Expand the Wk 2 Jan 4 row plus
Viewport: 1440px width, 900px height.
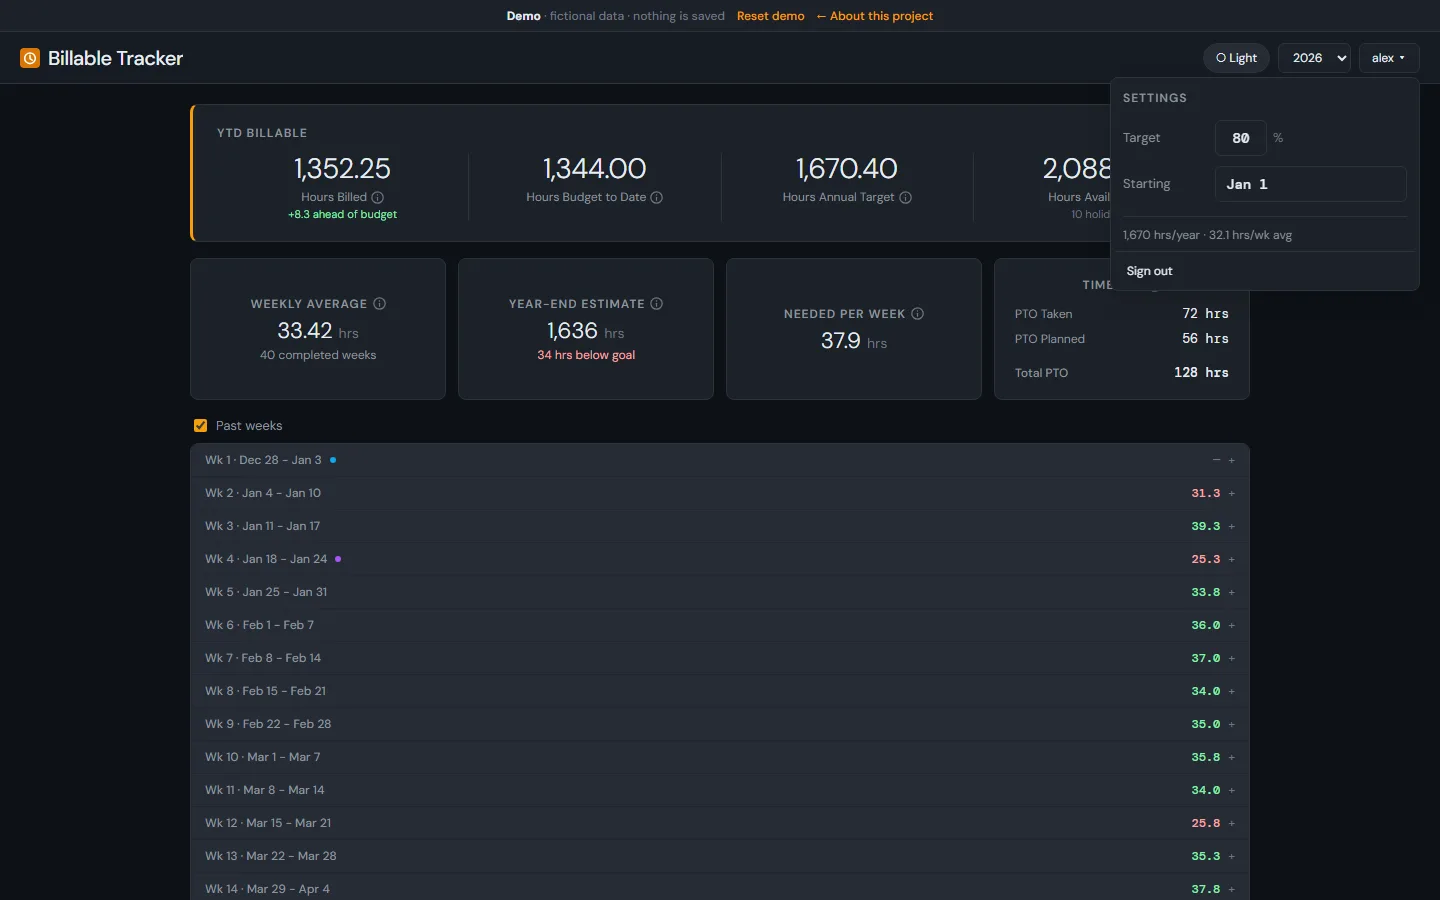[x=1232, y=493]
